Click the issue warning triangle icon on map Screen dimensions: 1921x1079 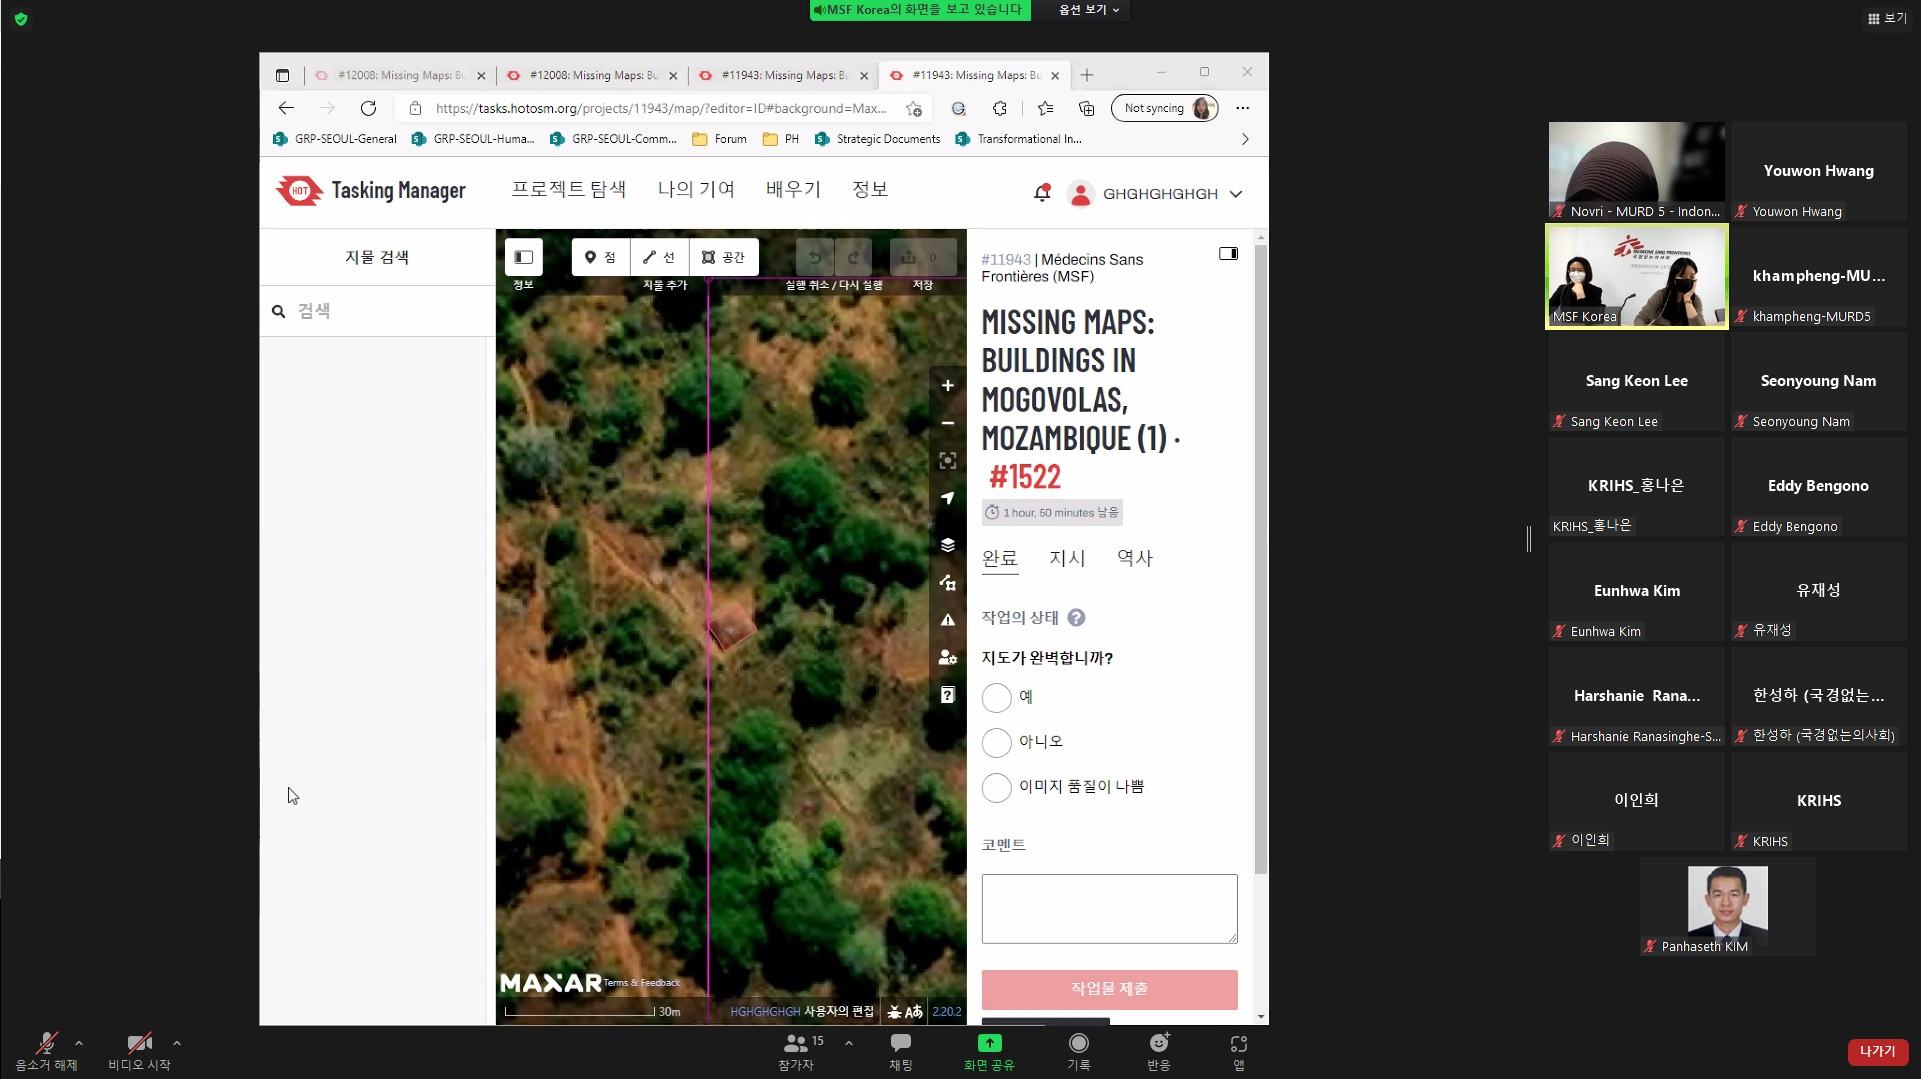(x=947, y=620)
